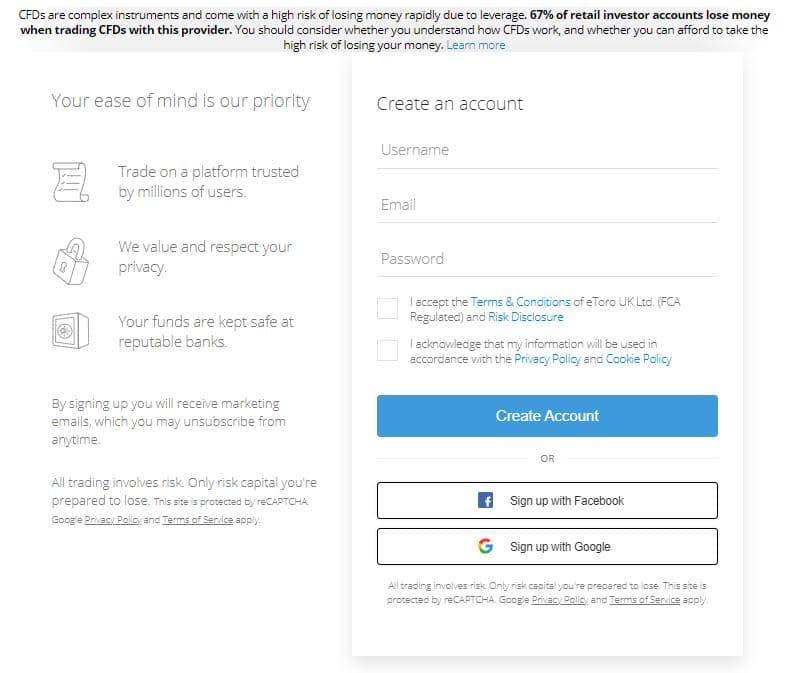804x673 pixels.
Task: Sign up with Facebook button
Action: pos(547,501)
